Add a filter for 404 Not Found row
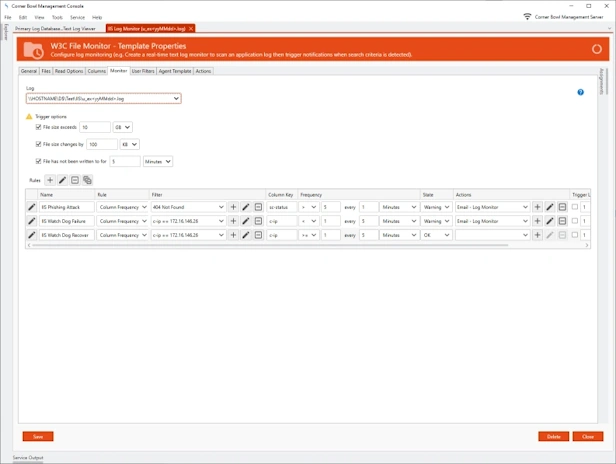The image size is (616, 464). pyautogui.click(x=234, y=207)
